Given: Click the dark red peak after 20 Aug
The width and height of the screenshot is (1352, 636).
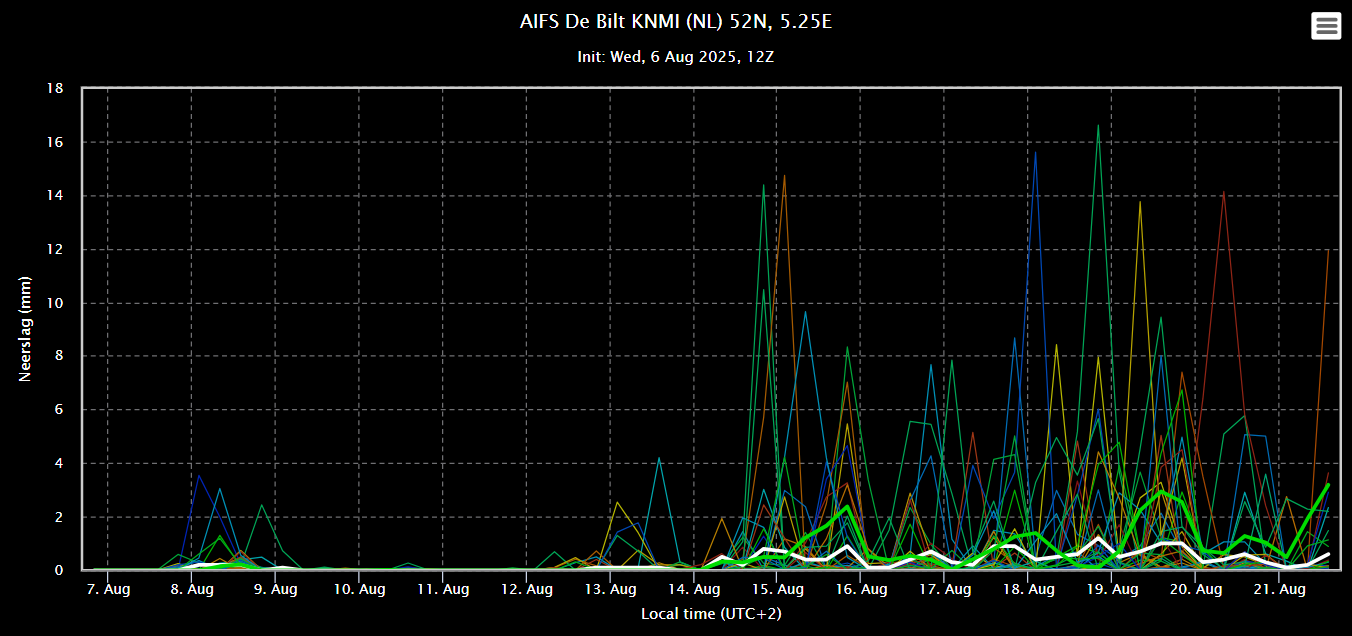Looking at the screenshot, I should (x=1223, y=192).
